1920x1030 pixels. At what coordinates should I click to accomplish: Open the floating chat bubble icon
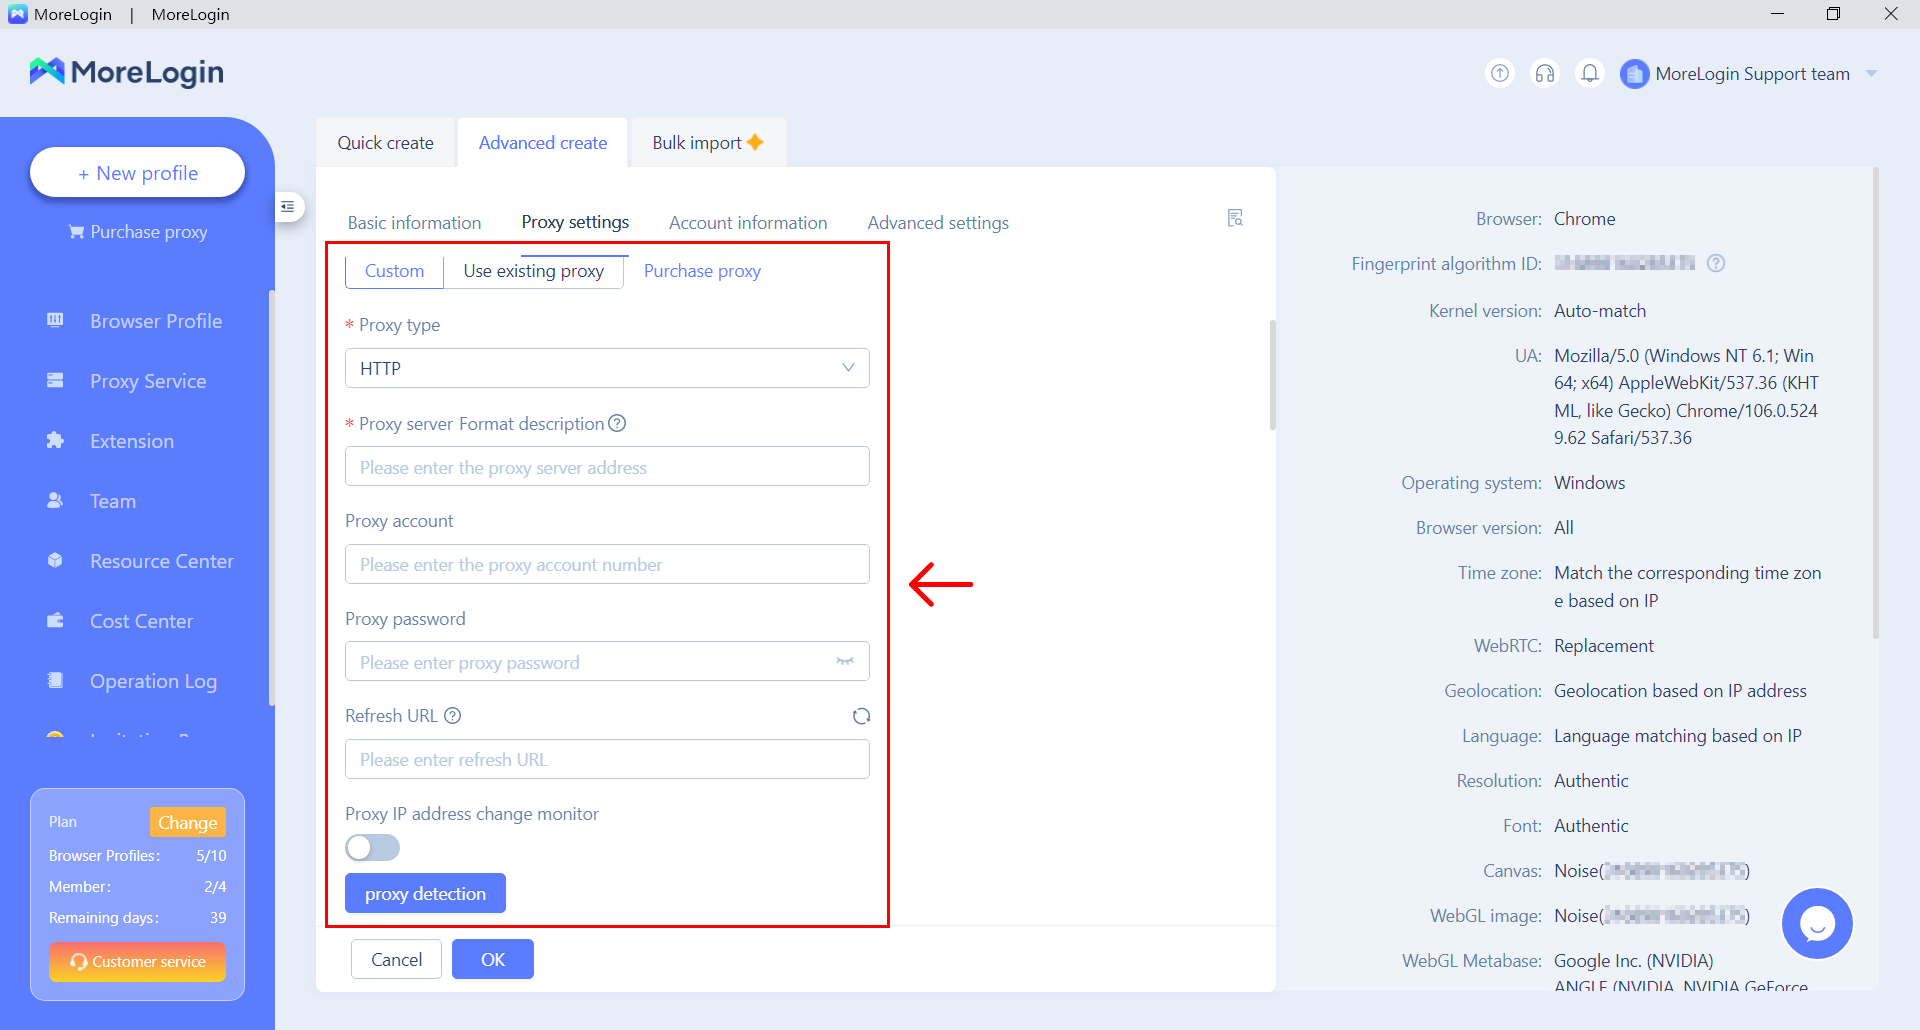1816,923
